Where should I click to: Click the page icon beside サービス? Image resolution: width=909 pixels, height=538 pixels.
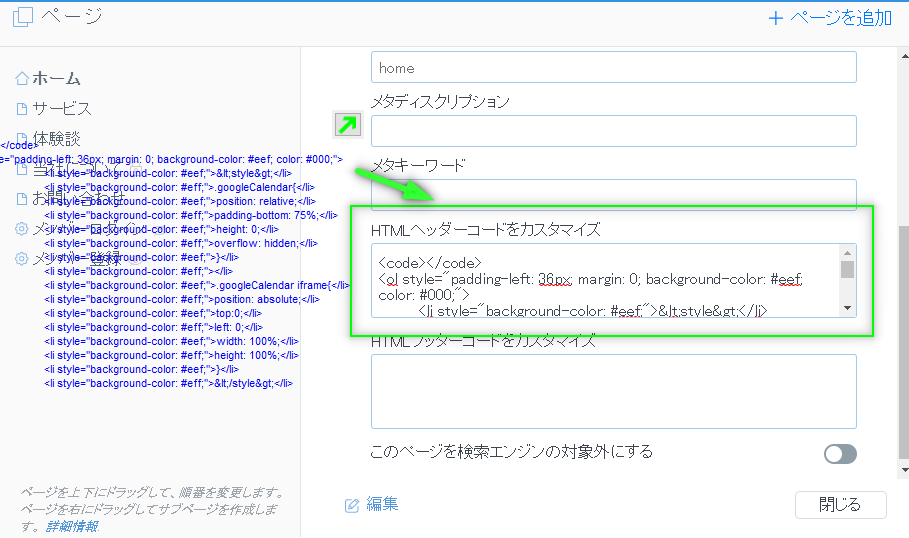[x=22, y=109]
